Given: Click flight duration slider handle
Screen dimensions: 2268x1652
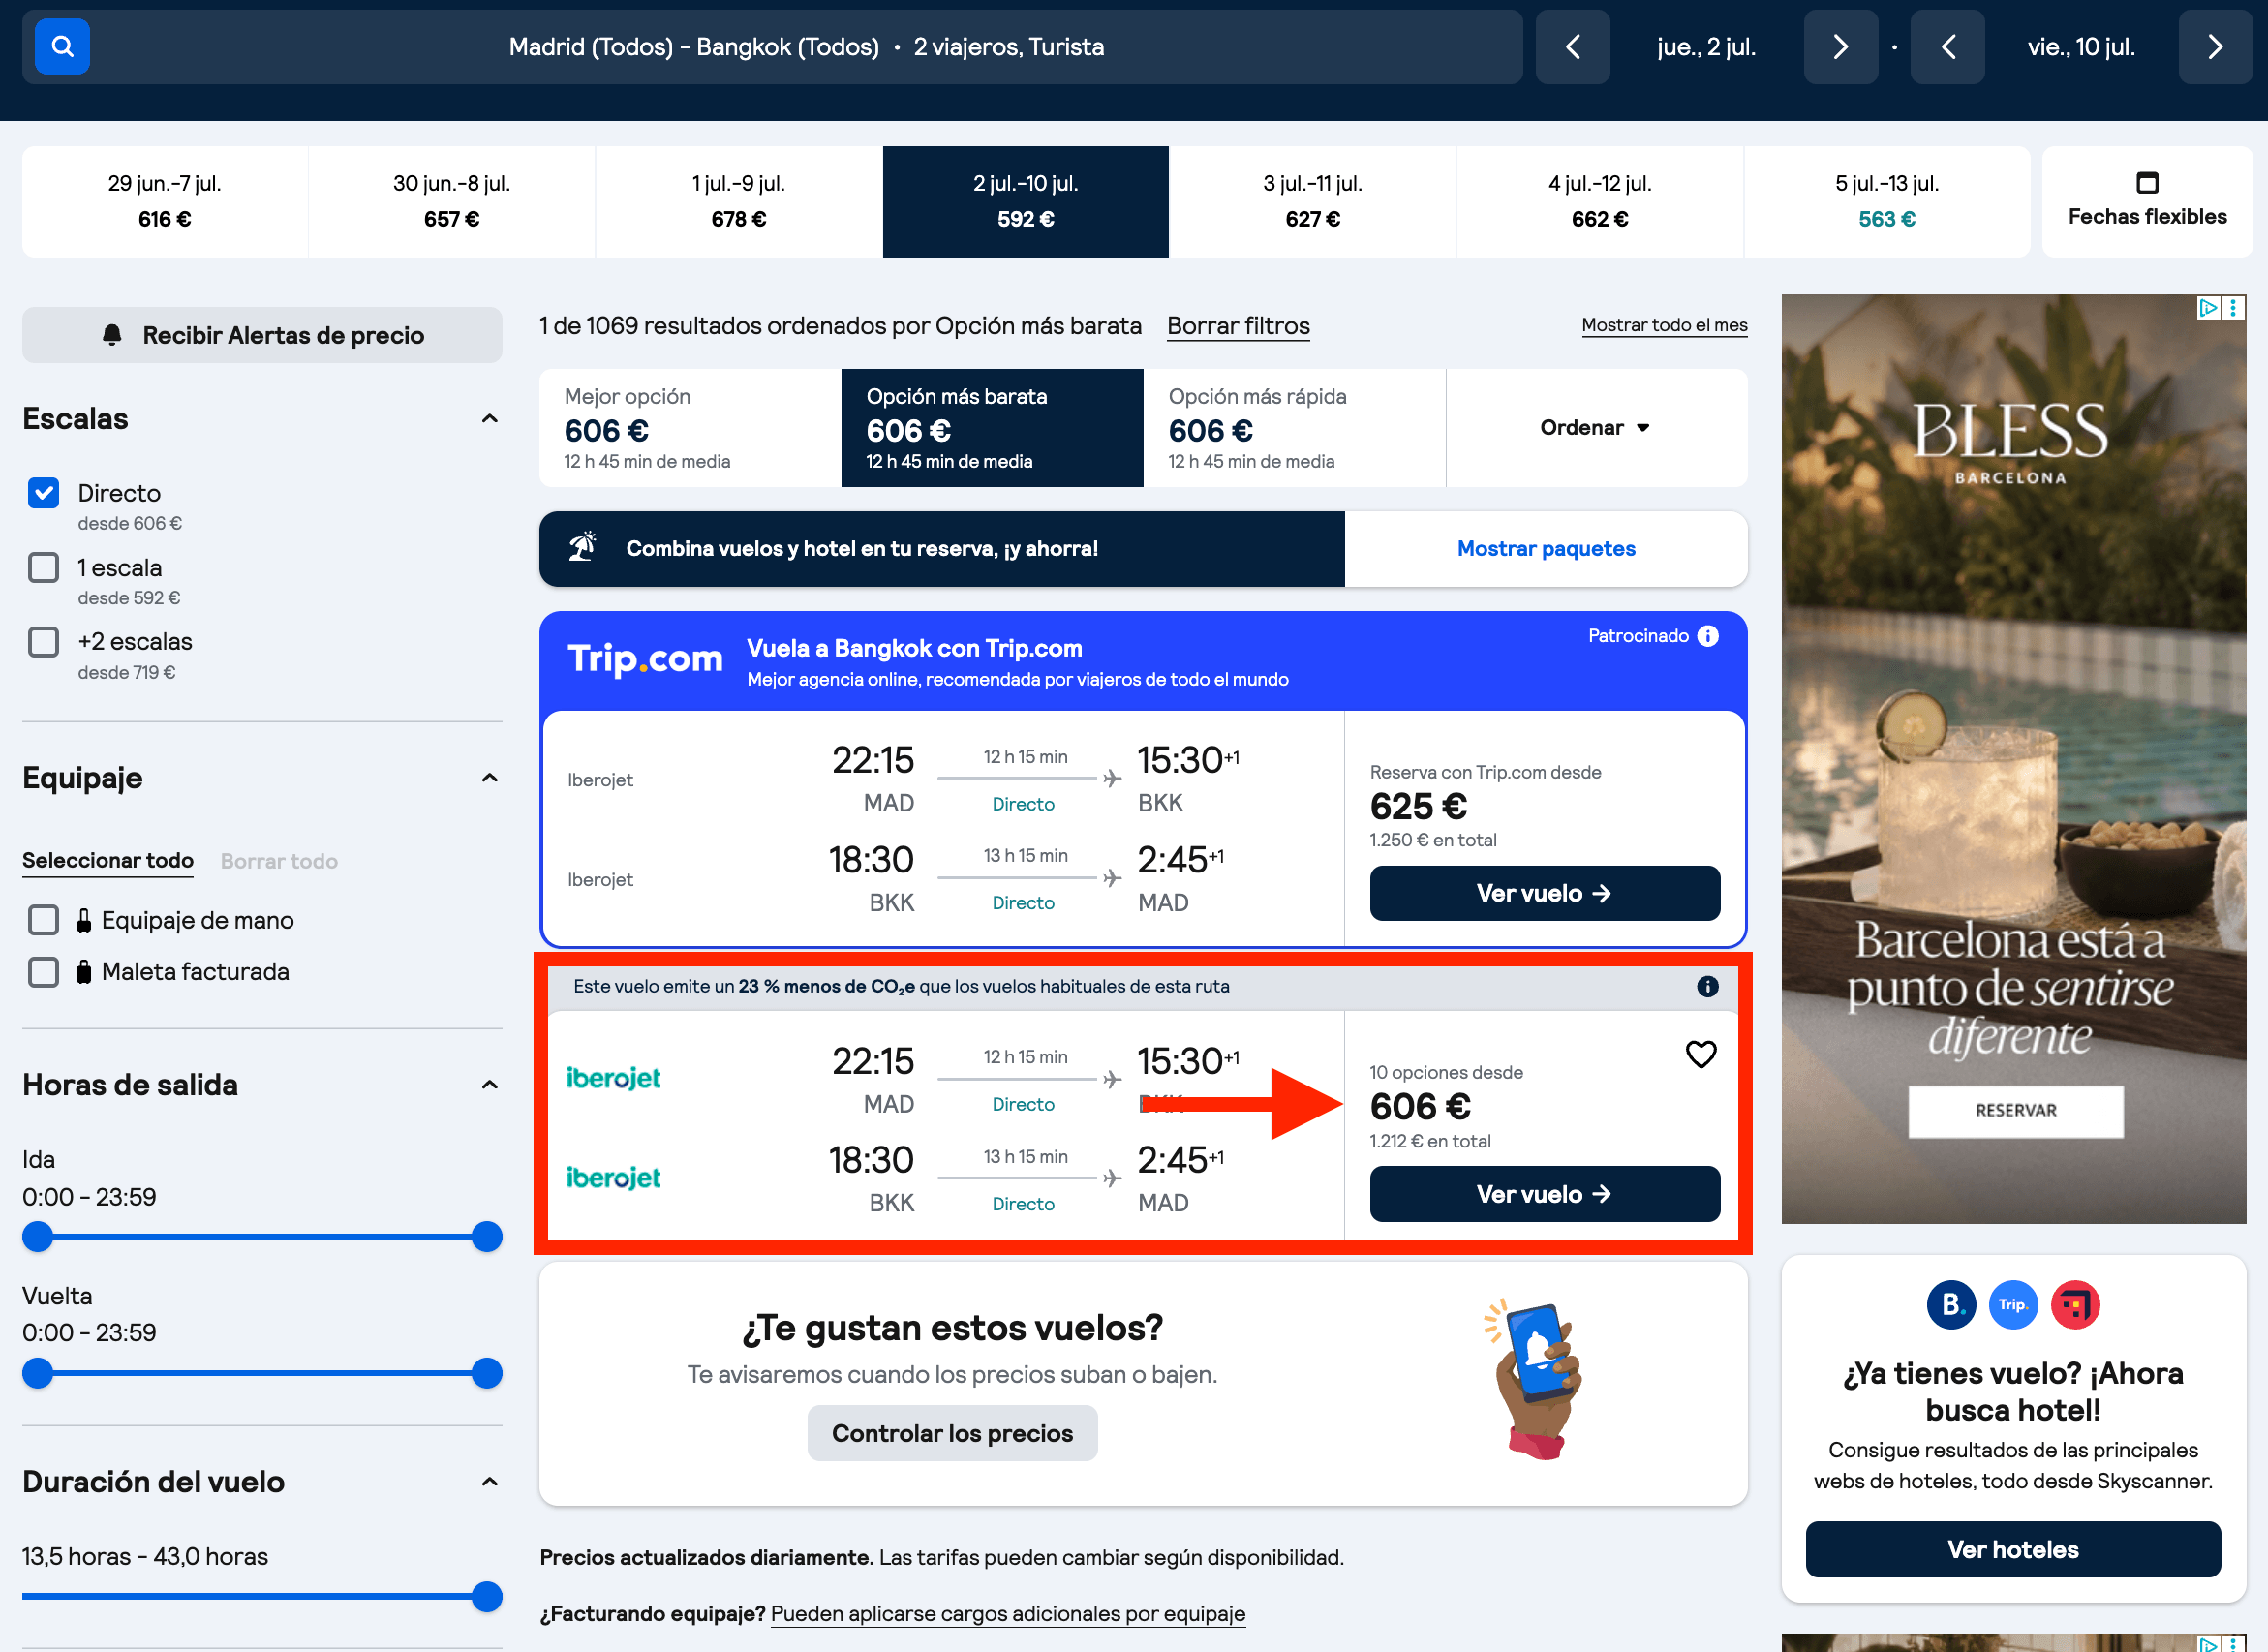Looking at the screenshot, I should [x=487, y=1597].
